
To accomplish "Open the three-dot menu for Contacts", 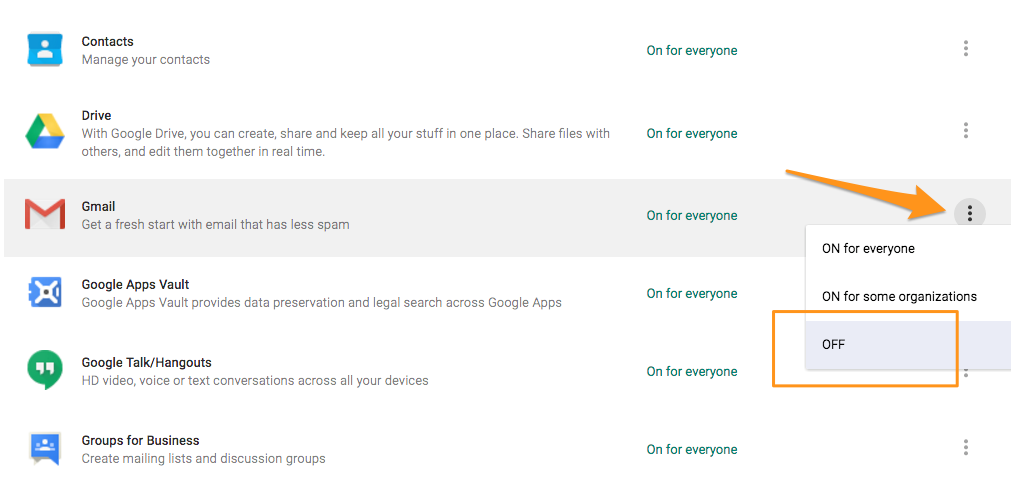I will coord(966,49).
